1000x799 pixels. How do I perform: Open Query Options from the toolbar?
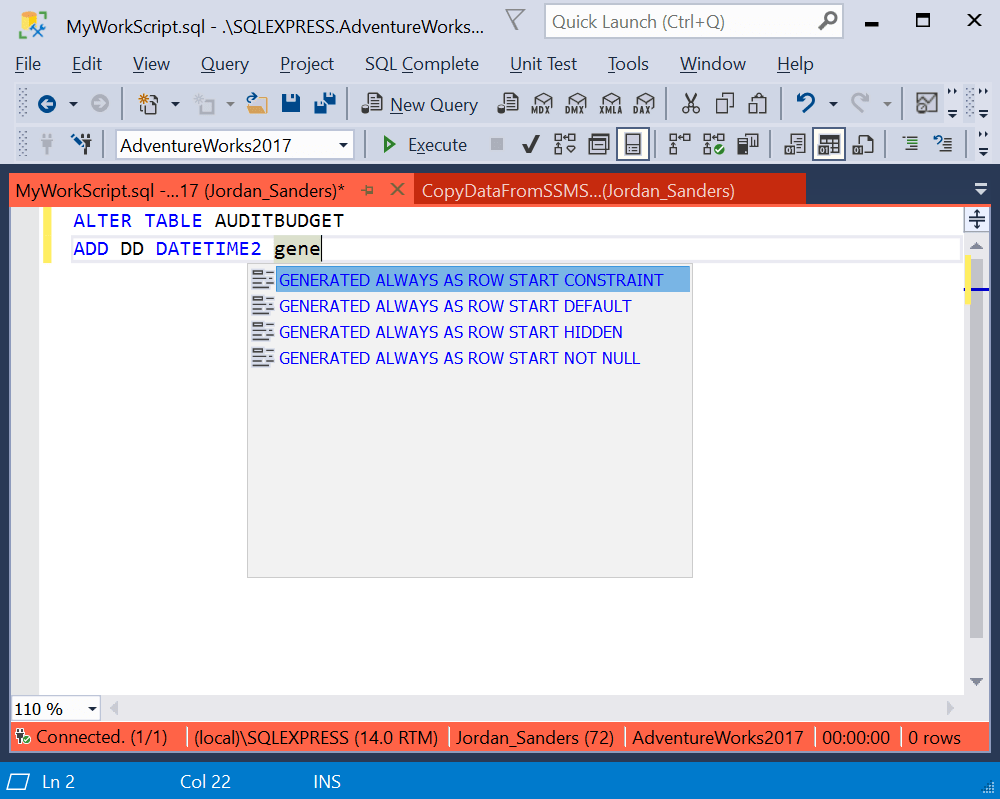[599, 144]
